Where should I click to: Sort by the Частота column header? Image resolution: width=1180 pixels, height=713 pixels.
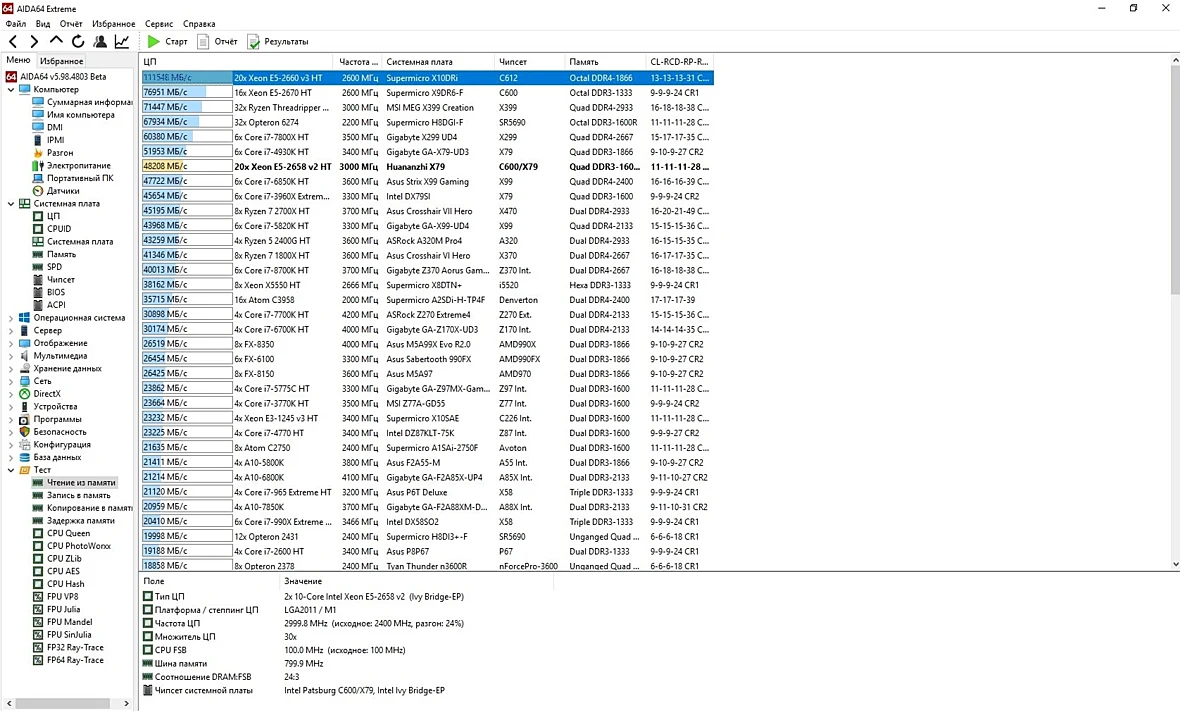point(357,62)
